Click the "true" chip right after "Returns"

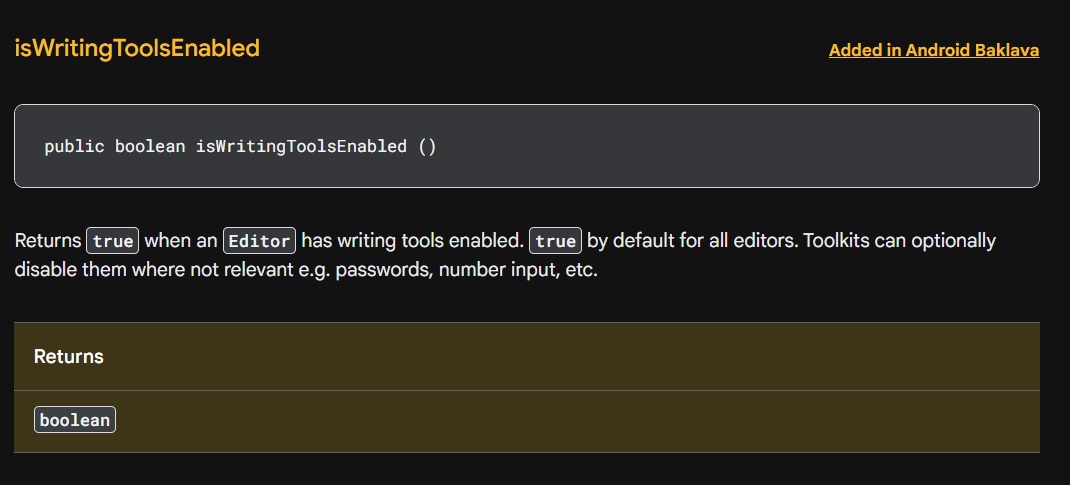click(113, 241)
